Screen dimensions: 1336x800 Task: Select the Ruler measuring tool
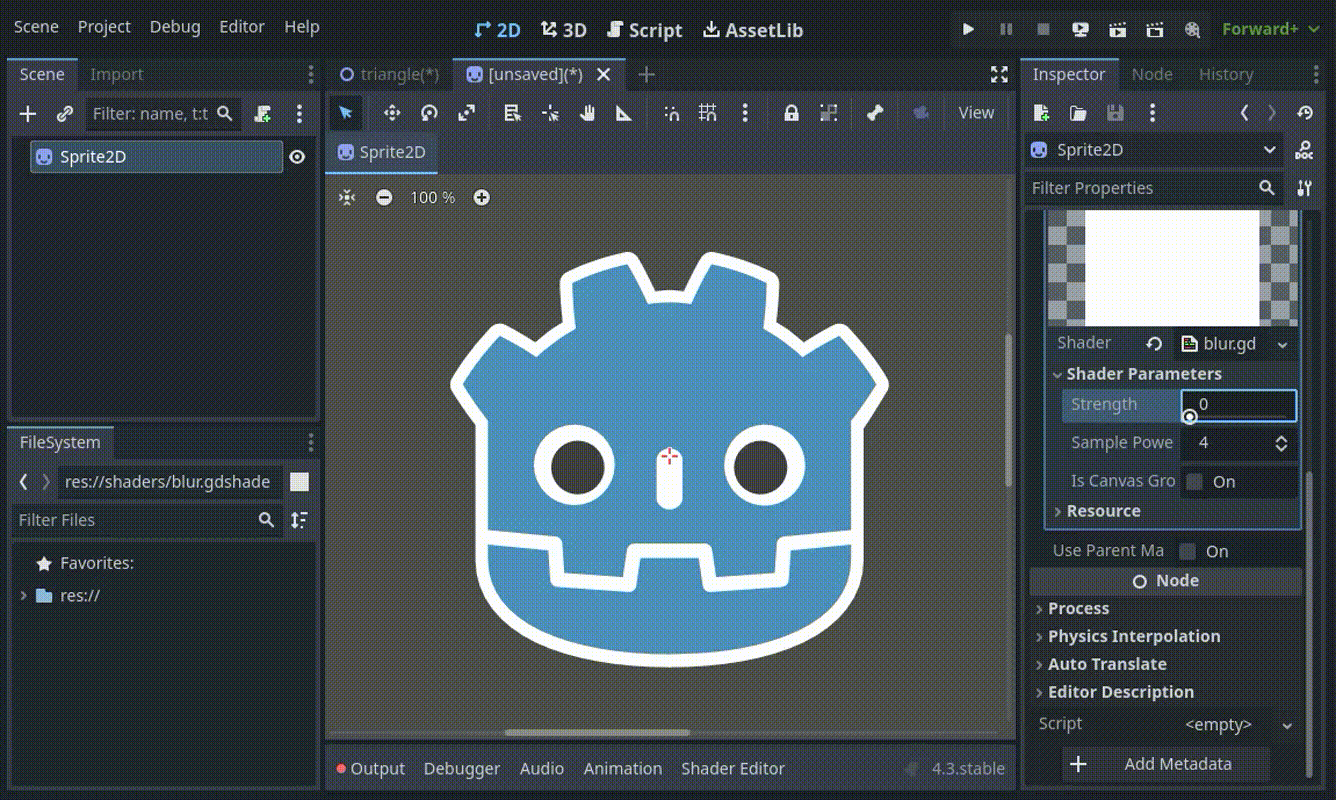(x=624, y=113)
